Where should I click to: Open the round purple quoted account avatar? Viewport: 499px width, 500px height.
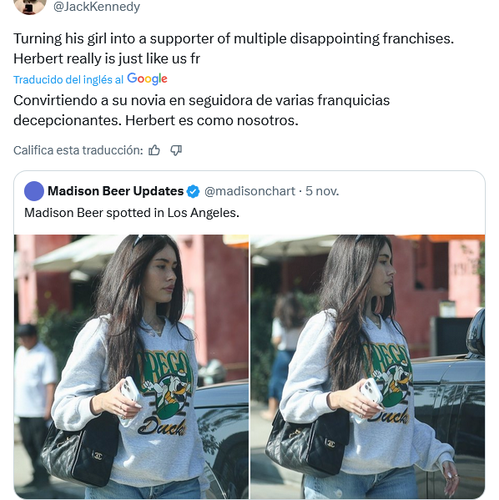point(34,191)
